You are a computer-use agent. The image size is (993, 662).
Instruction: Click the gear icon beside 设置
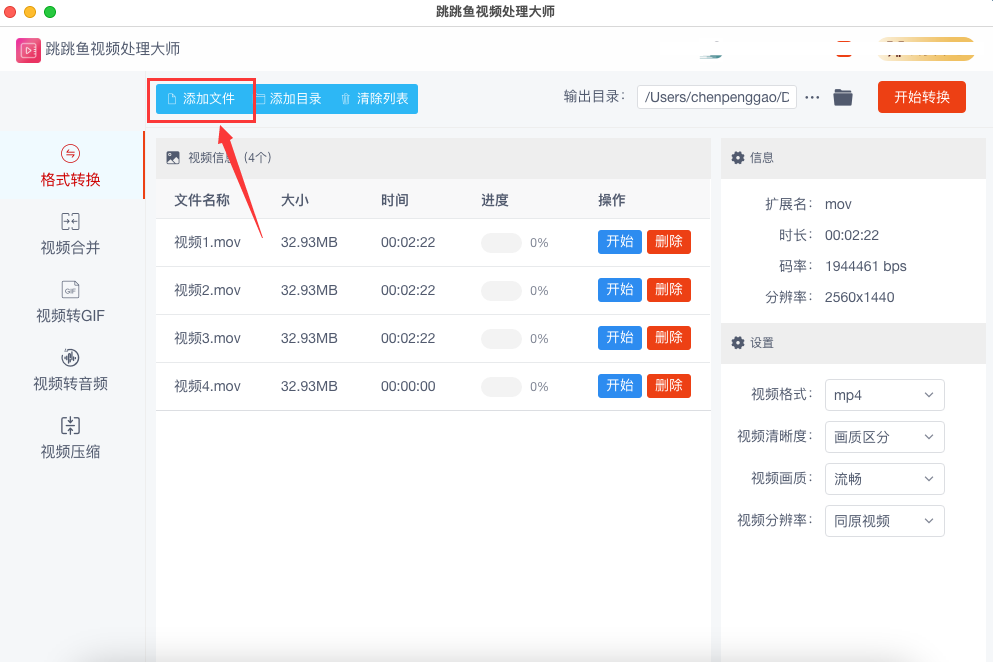[738, 343]
